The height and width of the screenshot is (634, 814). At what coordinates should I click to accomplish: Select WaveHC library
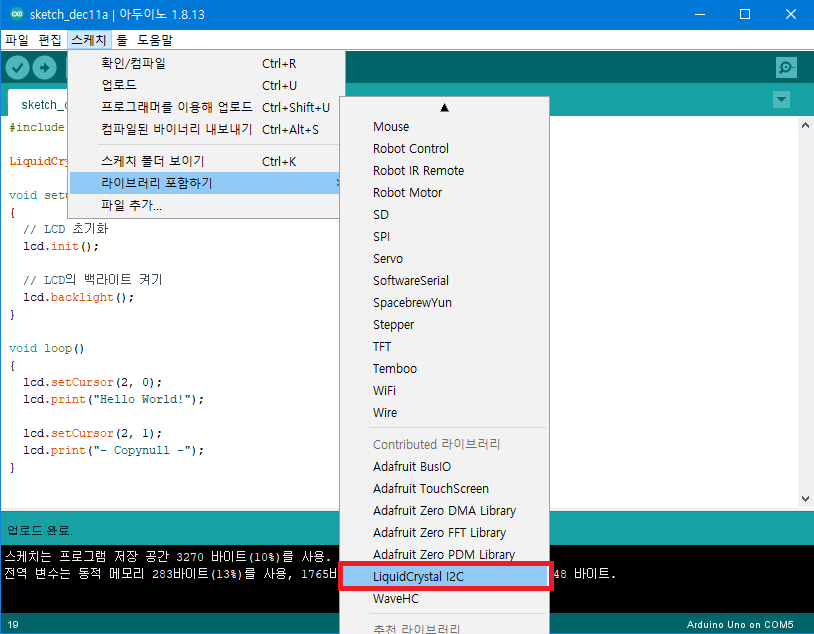coord(444,599)
